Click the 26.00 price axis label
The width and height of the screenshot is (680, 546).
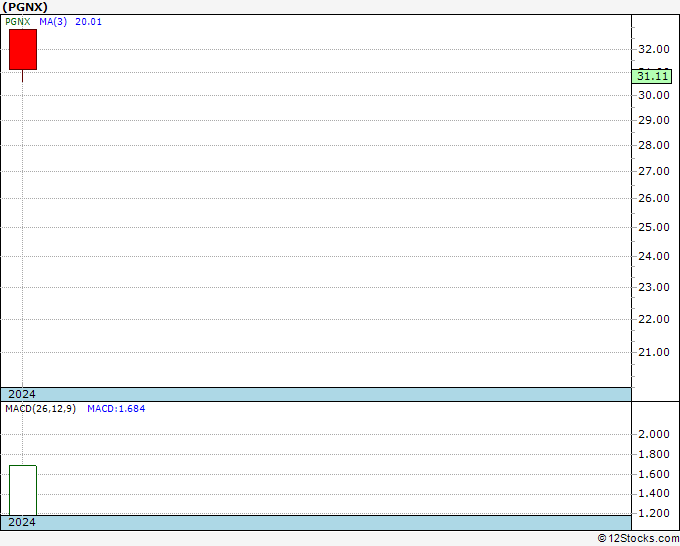click(654, 199)
